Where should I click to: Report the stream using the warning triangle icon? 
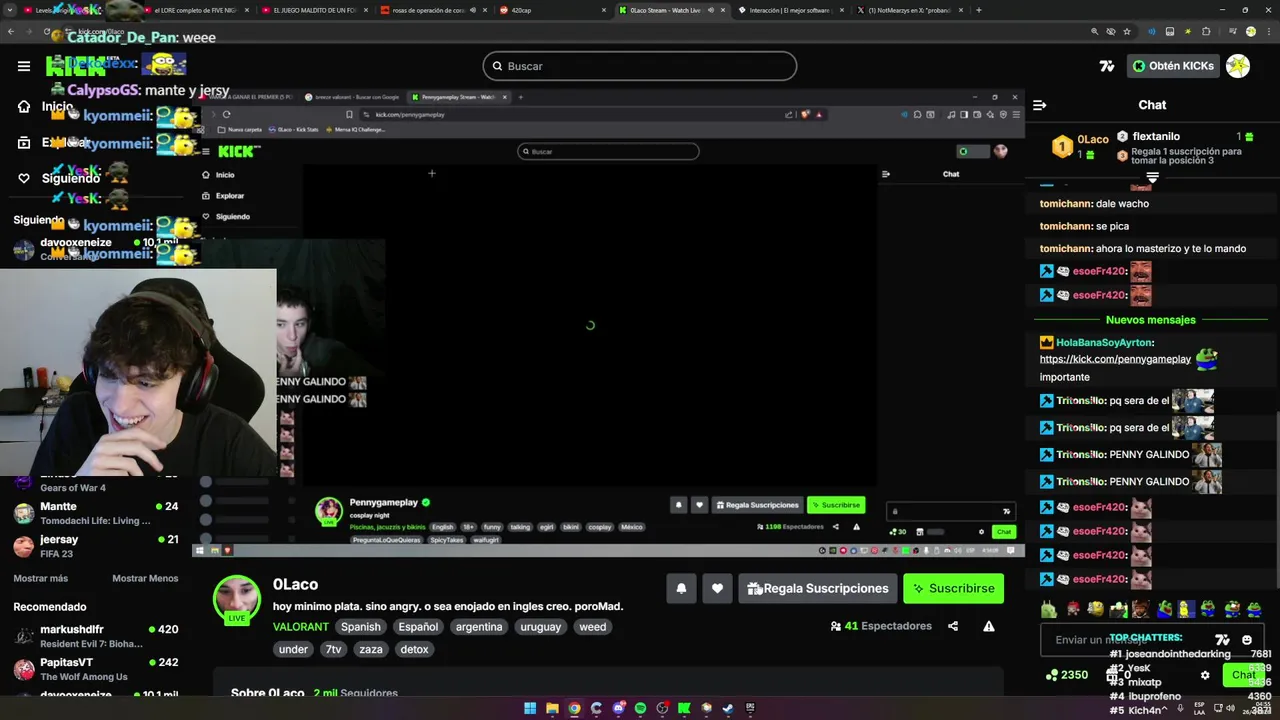(x=988, y=626)
